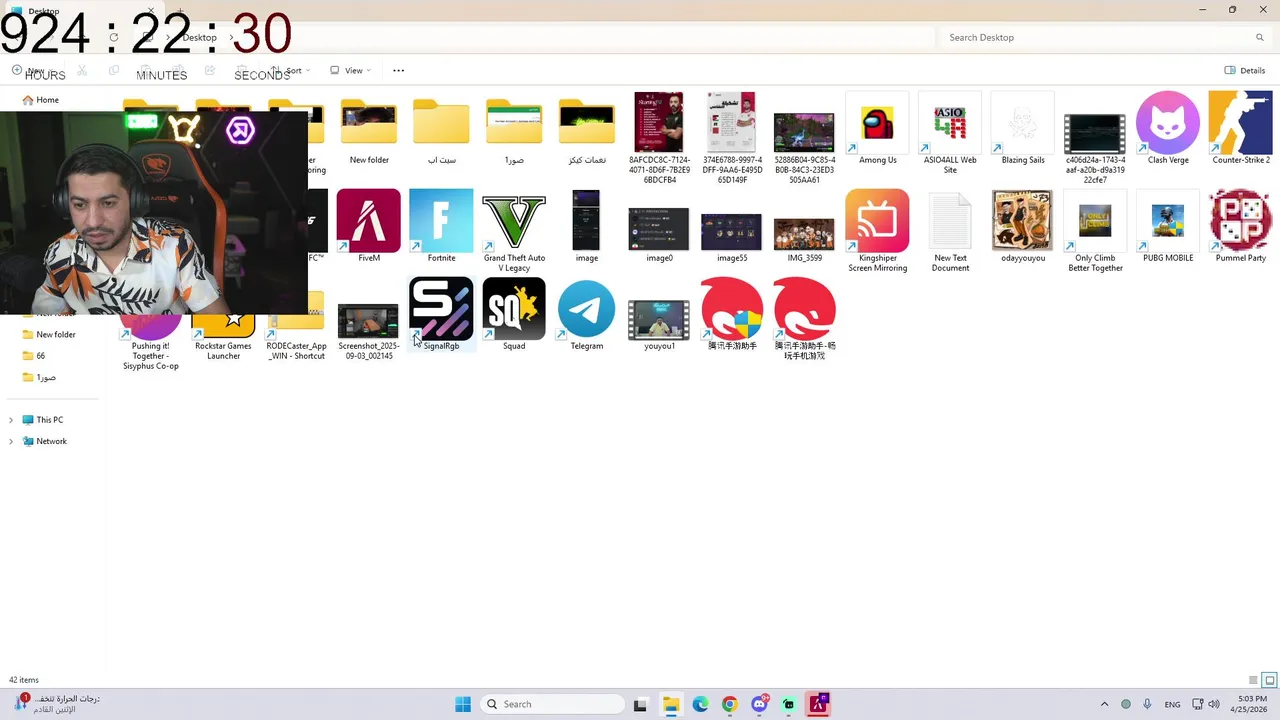
Task: Switch to large thumbnails view toggle
Action: click(x=1269, y=680)
